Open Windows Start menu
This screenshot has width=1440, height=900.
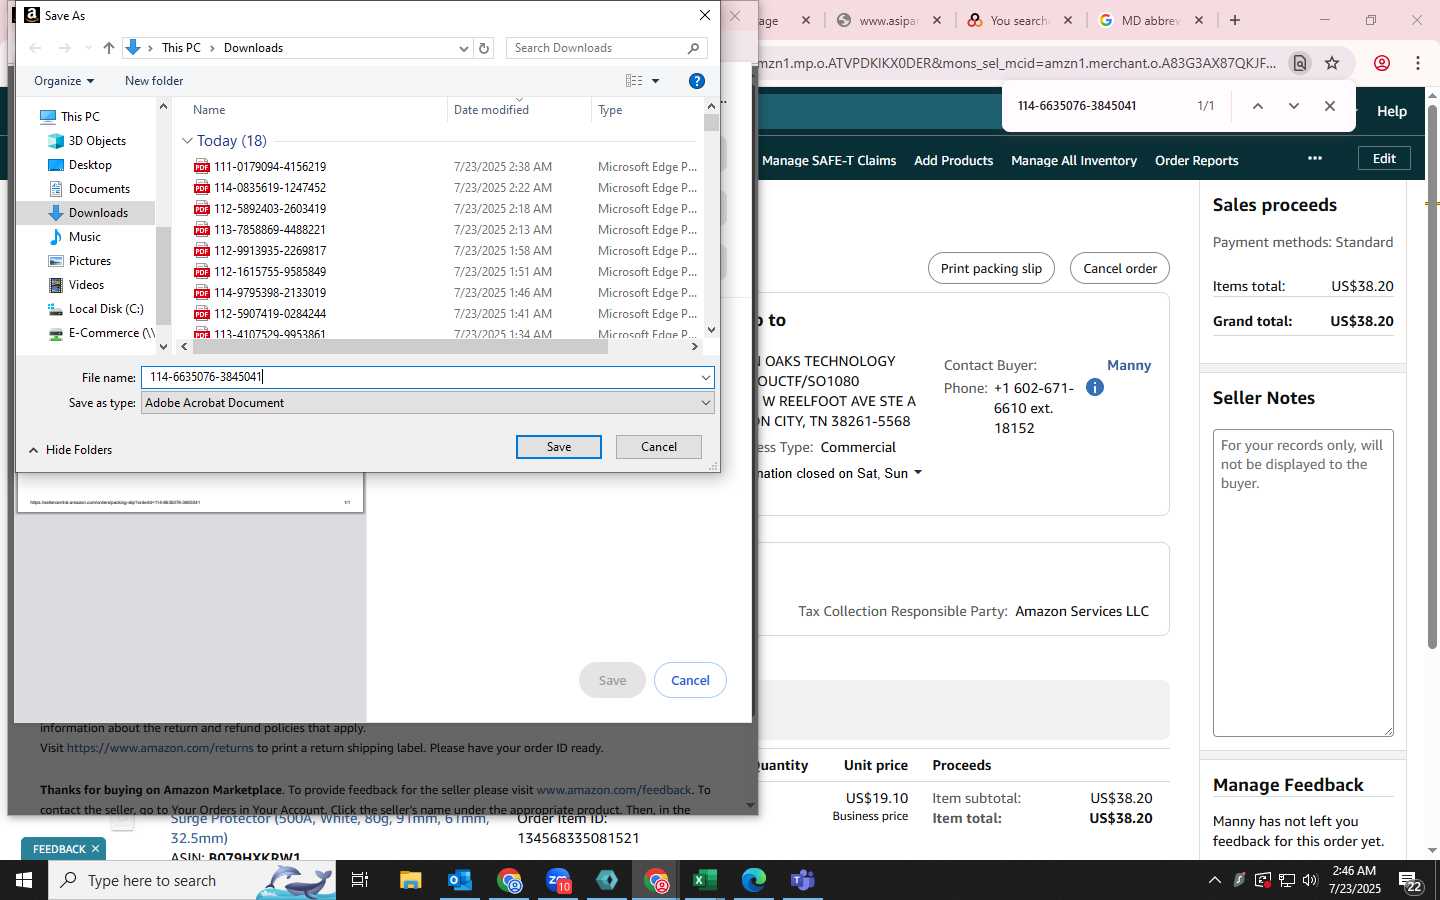coord(24,880)
